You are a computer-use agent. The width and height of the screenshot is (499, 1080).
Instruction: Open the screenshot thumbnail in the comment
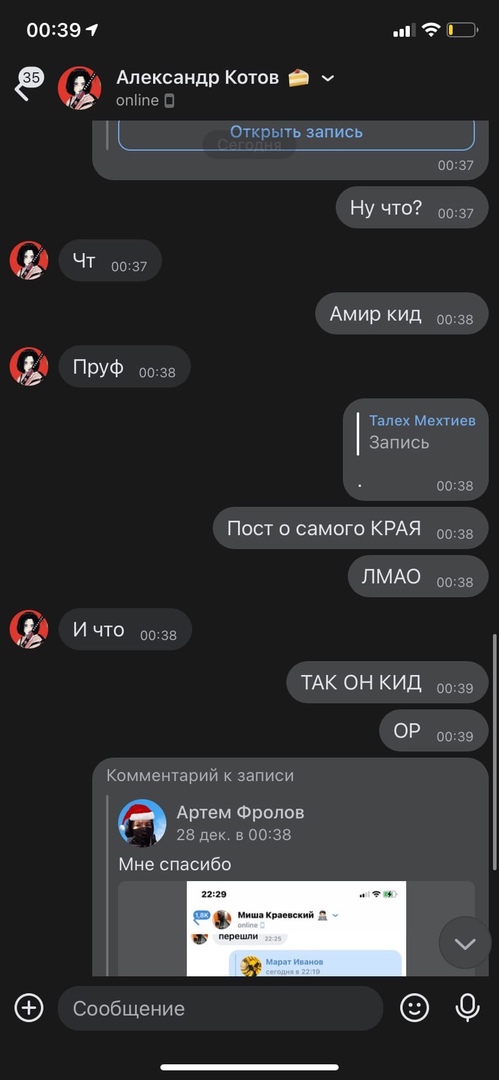[296, 928]
